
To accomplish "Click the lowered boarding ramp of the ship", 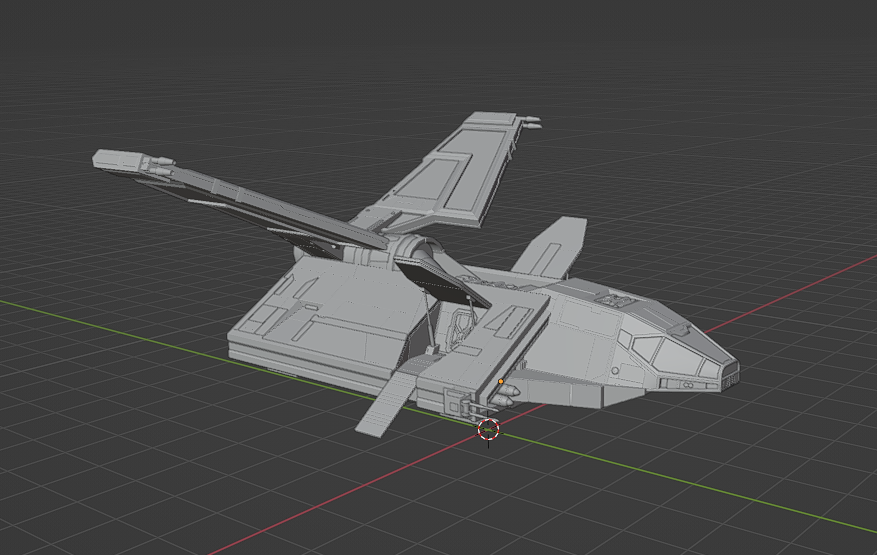I will tap(386, 403).
